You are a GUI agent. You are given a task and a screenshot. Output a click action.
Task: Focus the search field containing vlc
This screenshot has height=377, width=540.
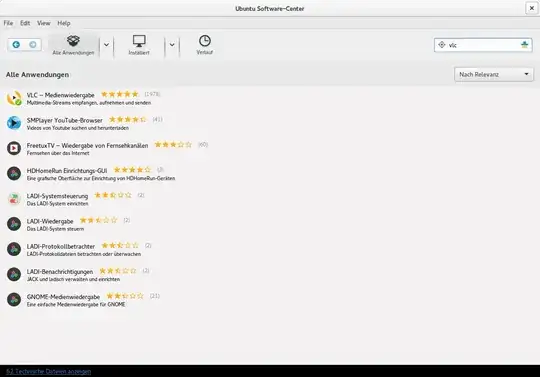[x=483, y=45]
